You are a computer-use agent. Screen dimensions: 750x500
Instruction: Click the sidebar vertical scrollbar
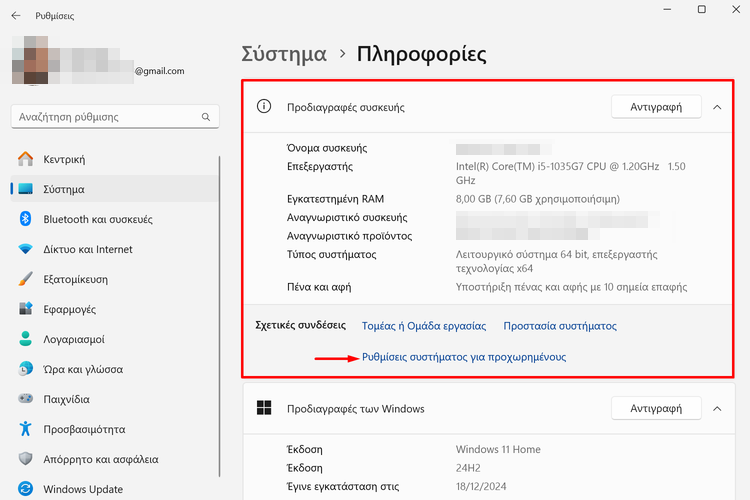[220, 316]
